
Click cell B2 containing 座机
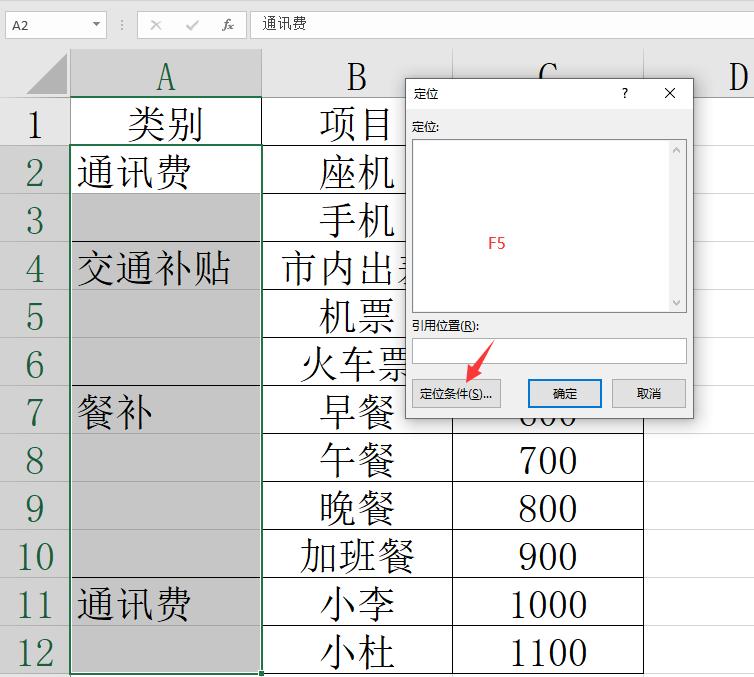334,170
